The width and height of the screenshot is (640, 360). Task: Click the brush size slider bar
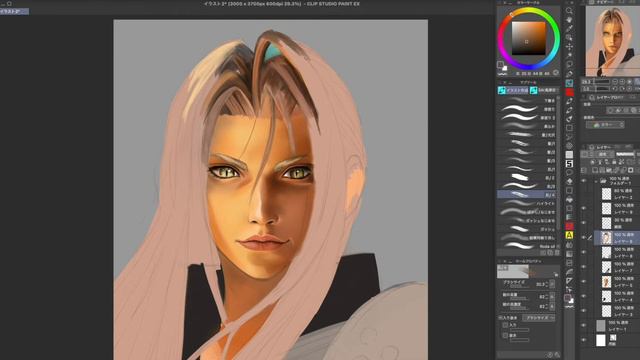pyautogui.click(x=519, y=287)
